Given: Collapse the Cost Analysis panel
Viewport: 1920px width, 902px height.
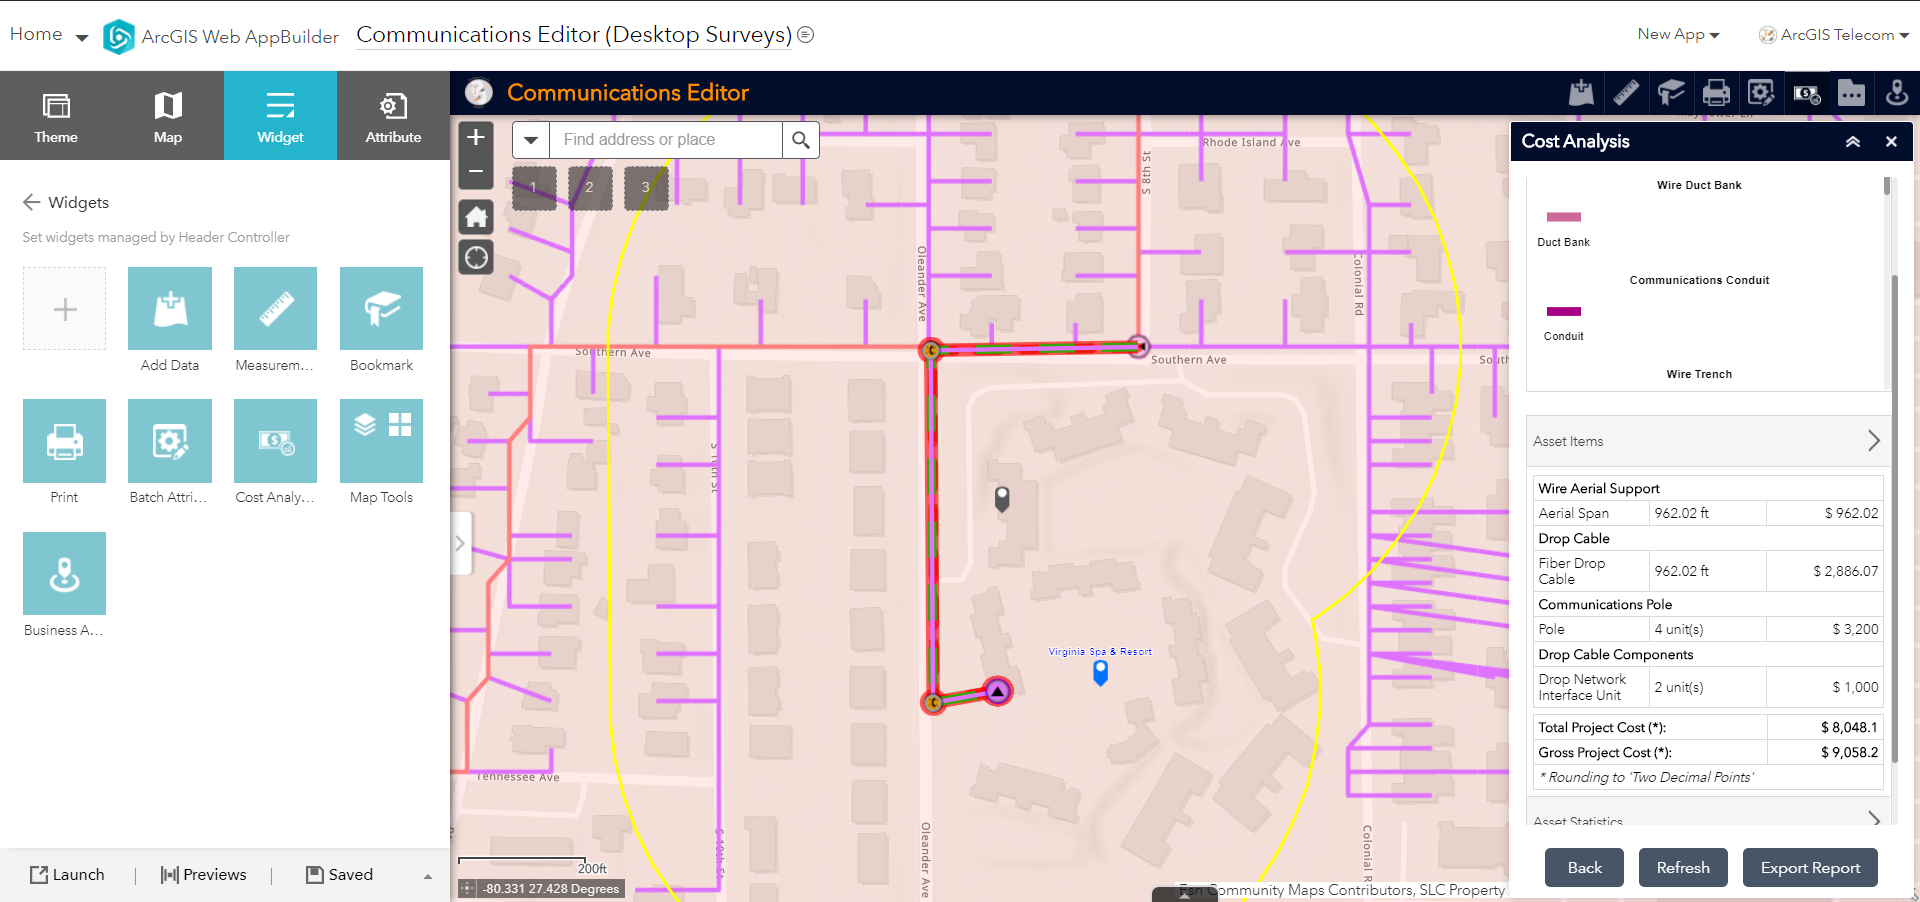Looking at the screenshot, I should pyautogui.click(x=1852, y=142).
